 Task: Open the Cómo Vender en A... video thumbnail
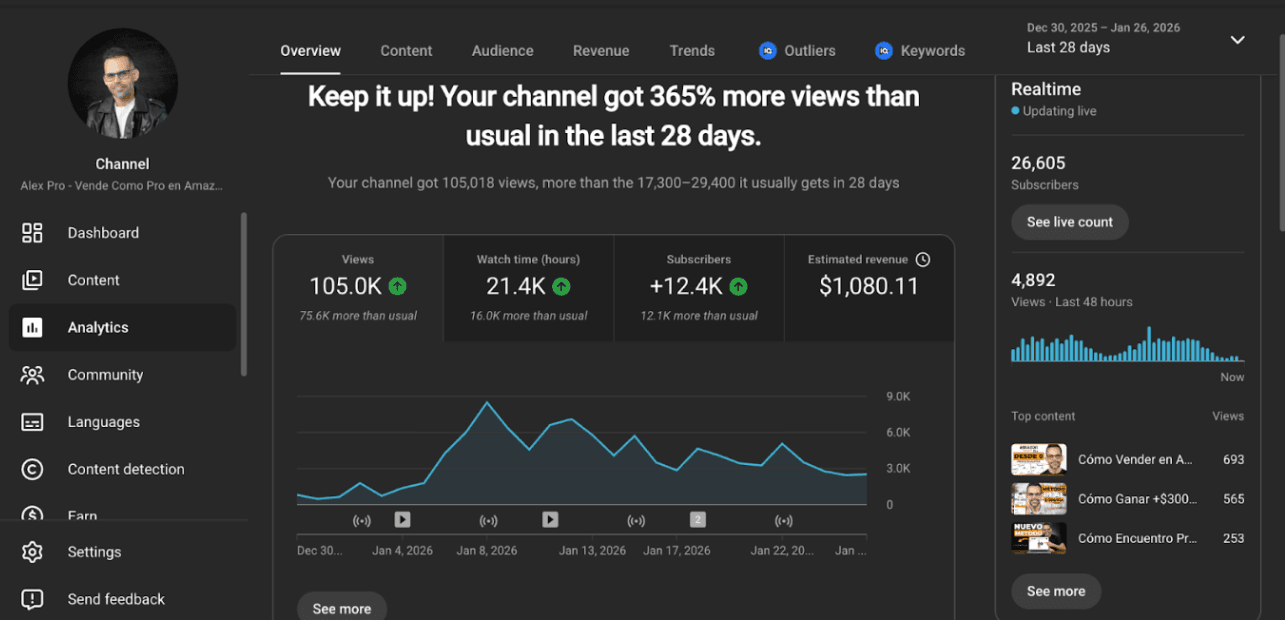click(1038, 459)
